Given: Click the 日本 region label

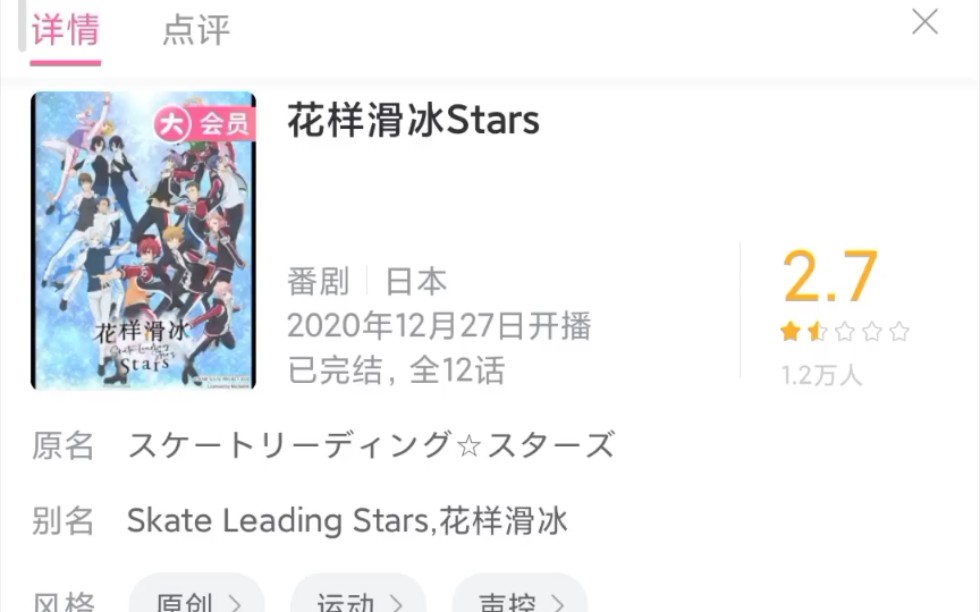Looking at the screenshot, I should [416, 281].
